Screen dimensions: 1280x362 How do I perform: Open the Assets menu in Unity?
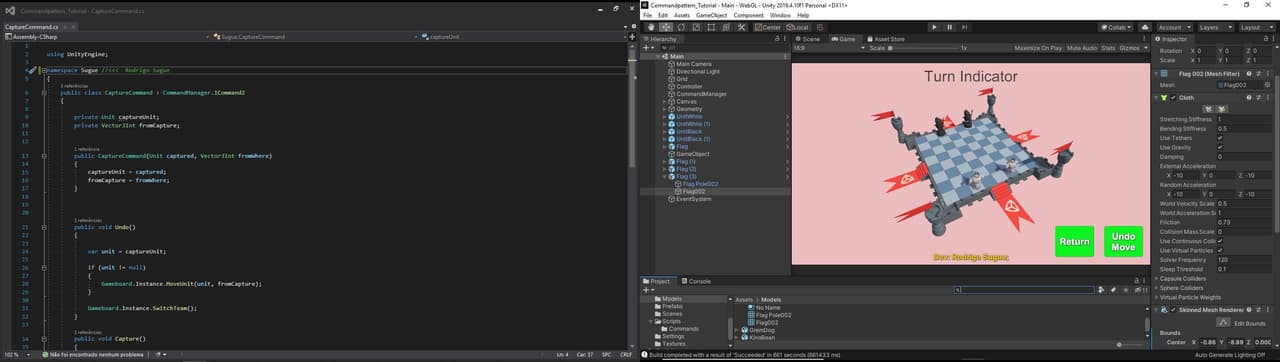pos(682,15)
